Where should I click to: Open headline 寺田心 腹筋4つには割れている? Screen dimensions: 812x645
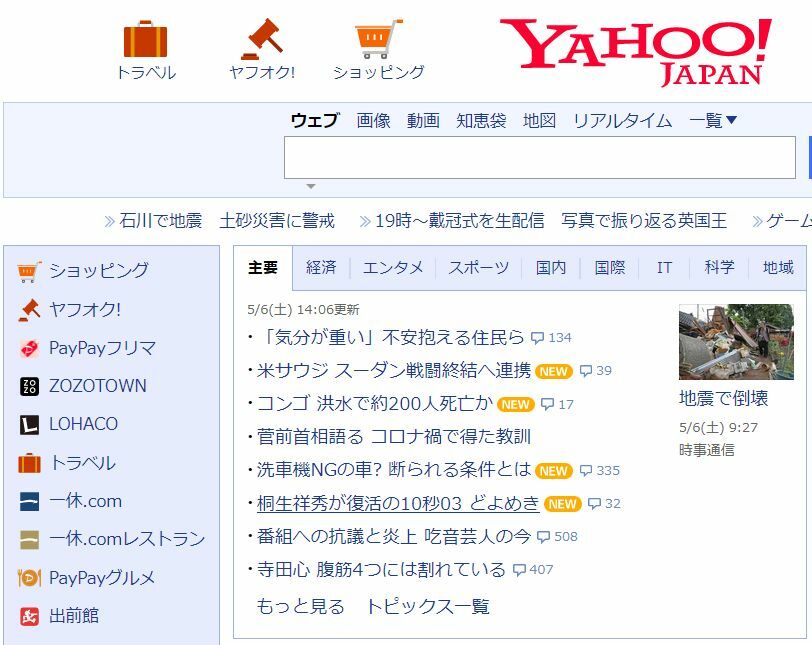tap(381, 569)
